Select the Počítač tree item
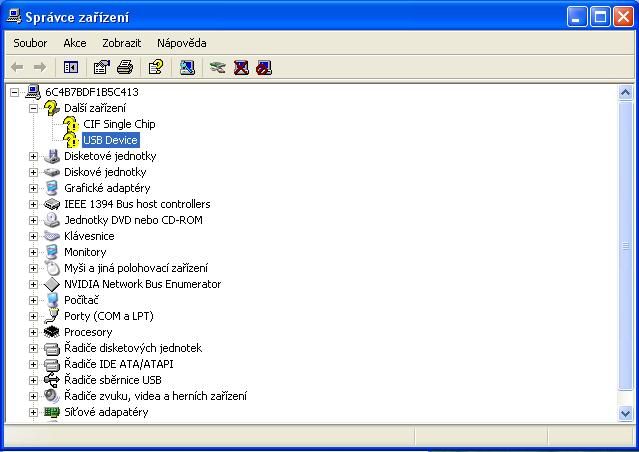This screenshot has width=639, height=452. (81, 300)
